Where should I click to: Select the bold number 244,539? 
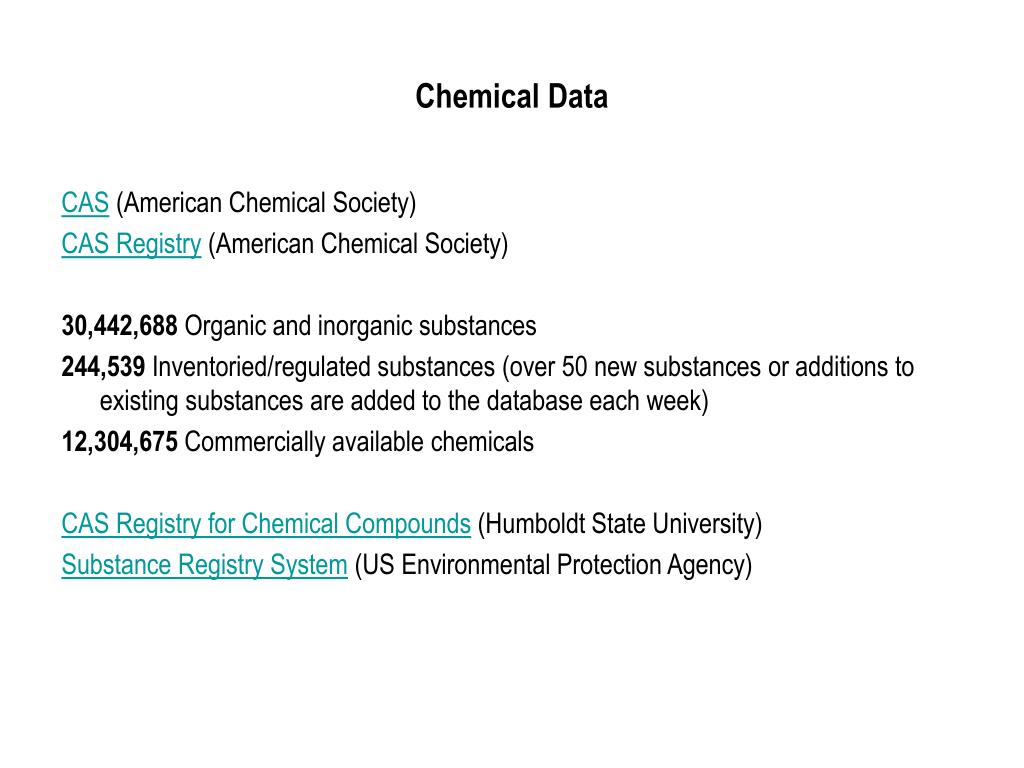pyautogui.click(x=103, y=367)
